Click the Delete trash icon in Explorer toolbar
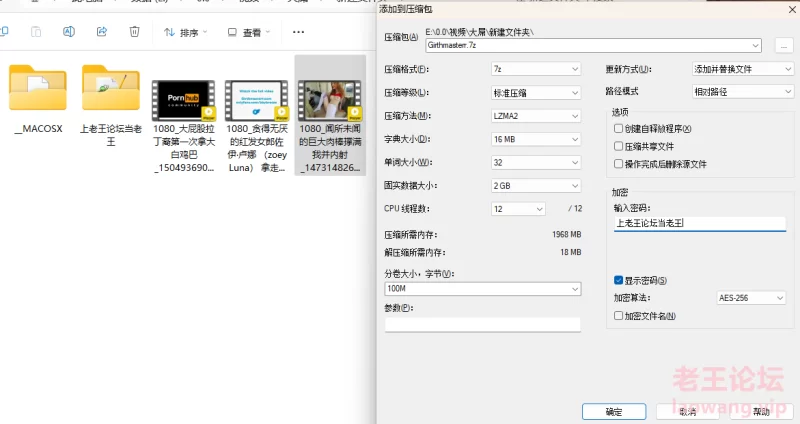 (134, 32)
